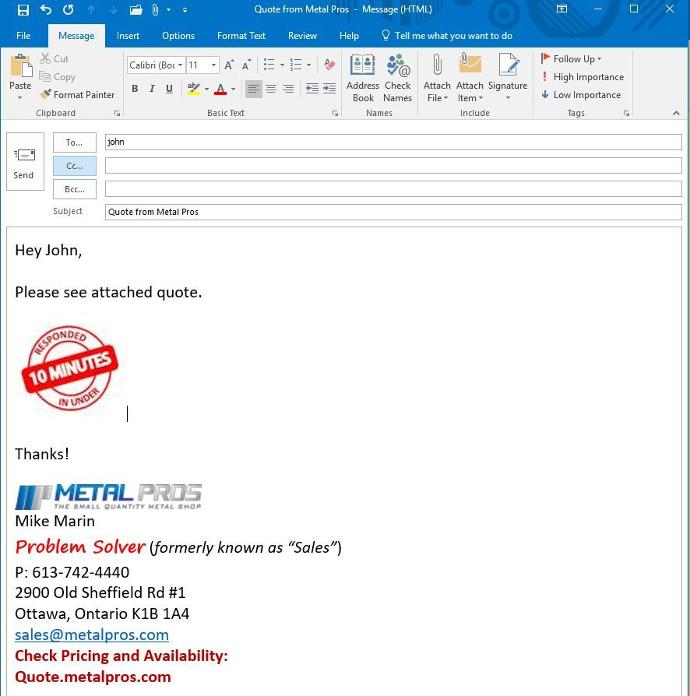Expand the bullet style dropdown arrow
Image resolution: width=690 pixels, height=696 pixels.
click(282, 65)
